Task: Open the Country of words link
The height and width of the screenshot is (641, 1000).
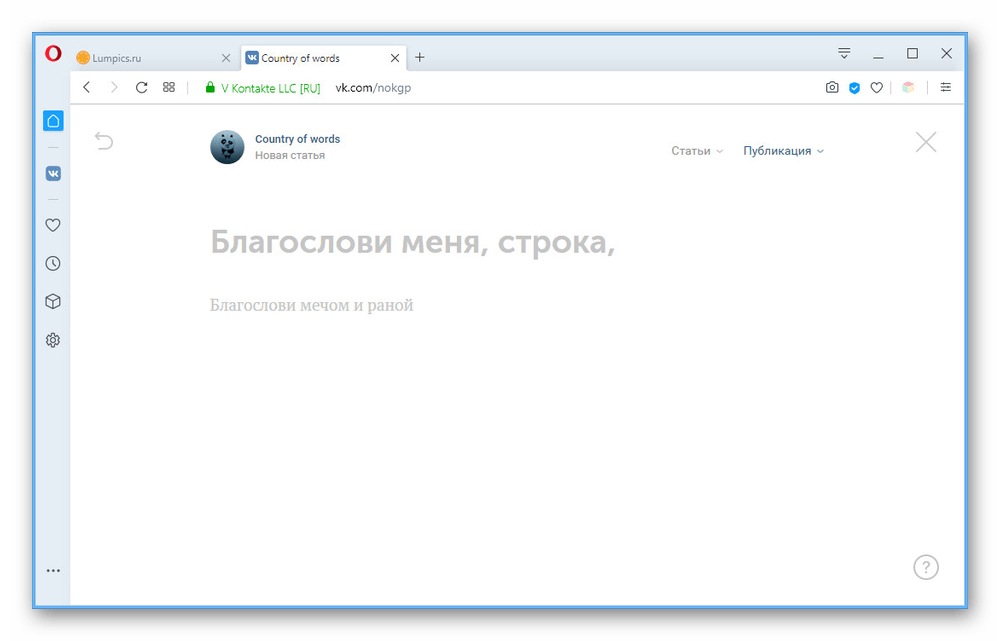Action: (297, 139)
